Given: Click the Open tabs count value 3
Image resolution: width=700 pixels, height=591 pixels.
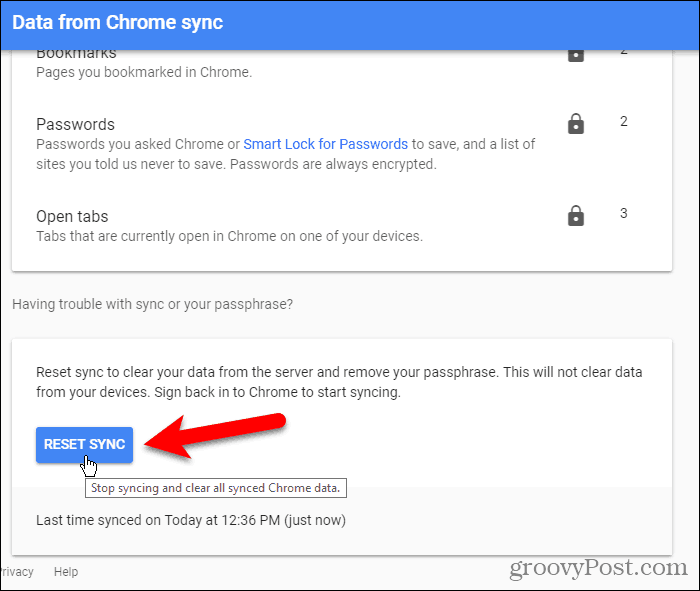Looking at the screenshot, I should click(x=624, y=213).
